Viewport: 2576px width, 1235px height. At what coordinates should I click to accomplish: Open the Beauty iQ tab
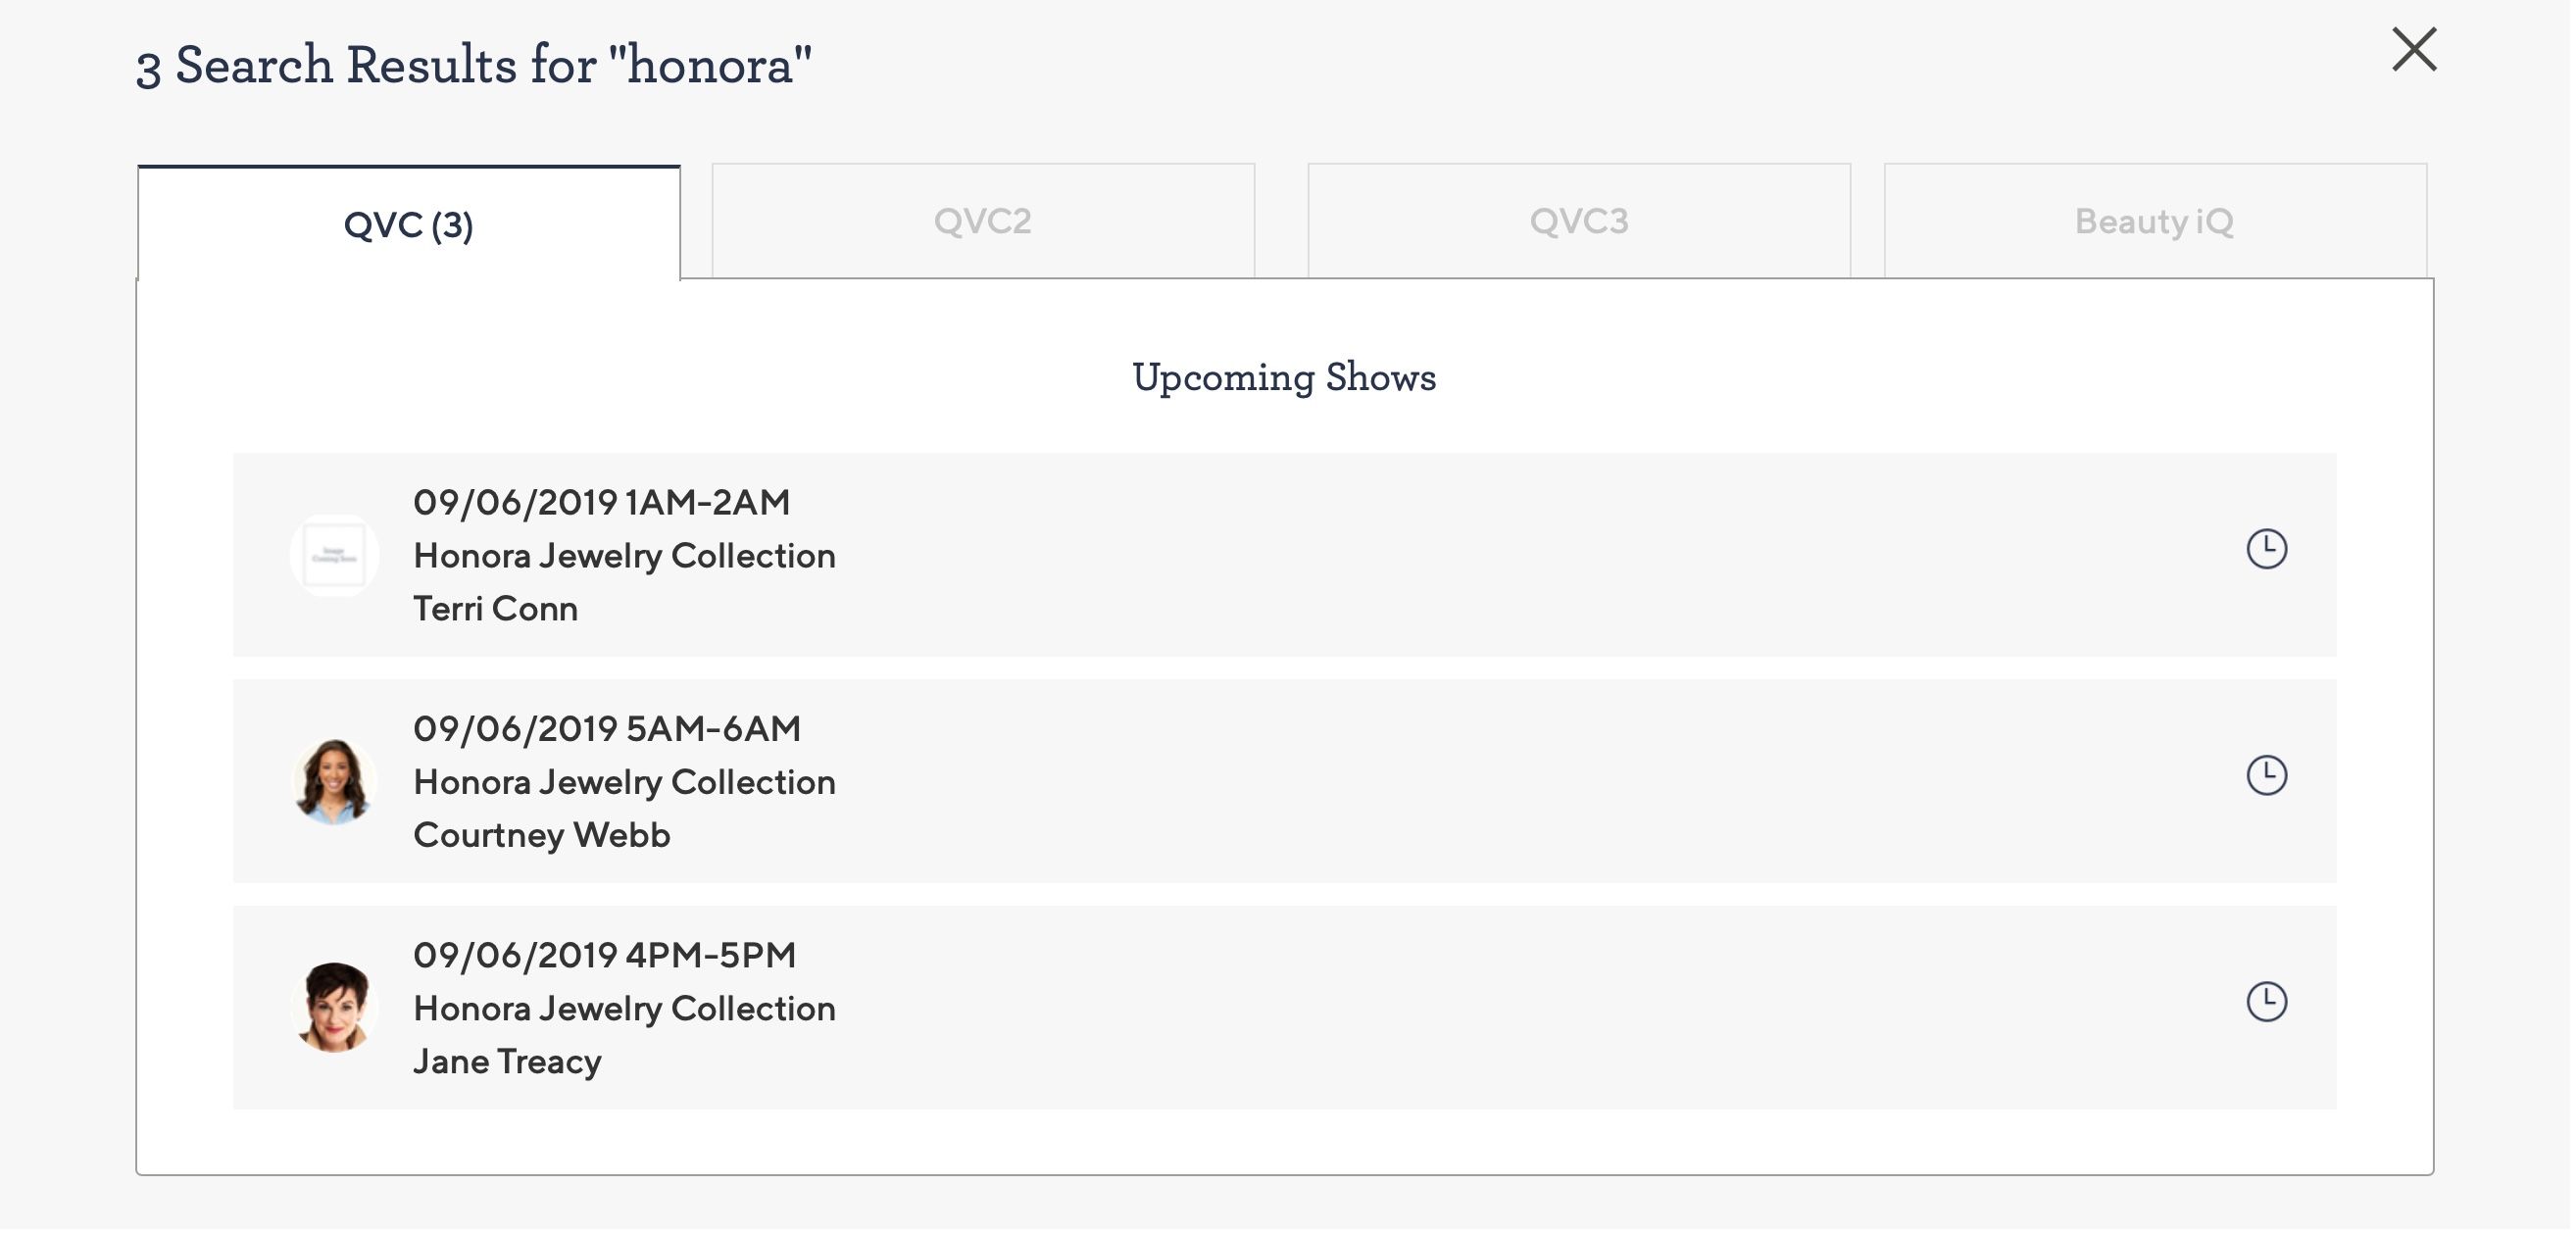[2154, 221]
